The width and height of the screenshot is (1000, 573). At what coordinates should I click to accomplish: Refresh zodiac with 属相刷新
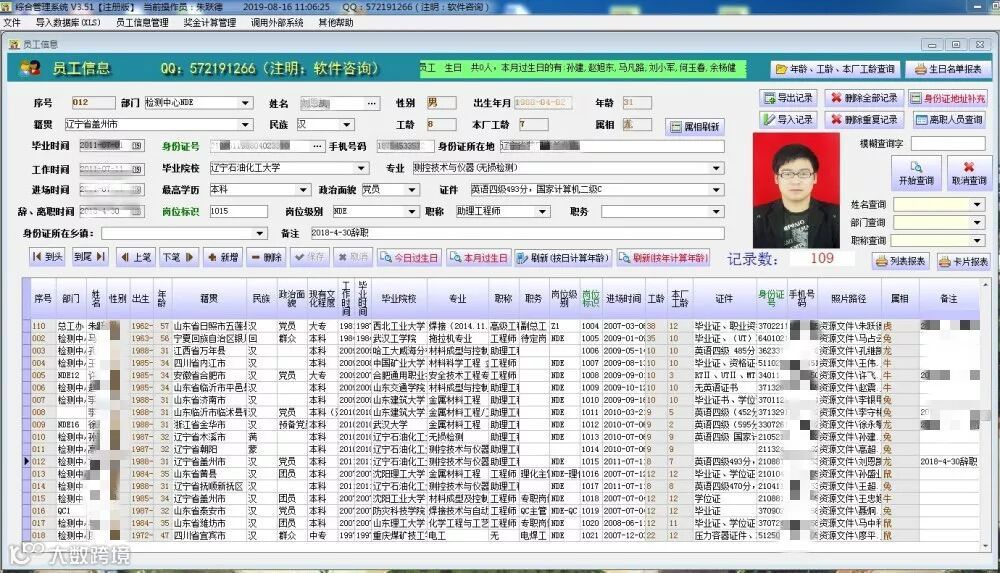pos(695,126)
